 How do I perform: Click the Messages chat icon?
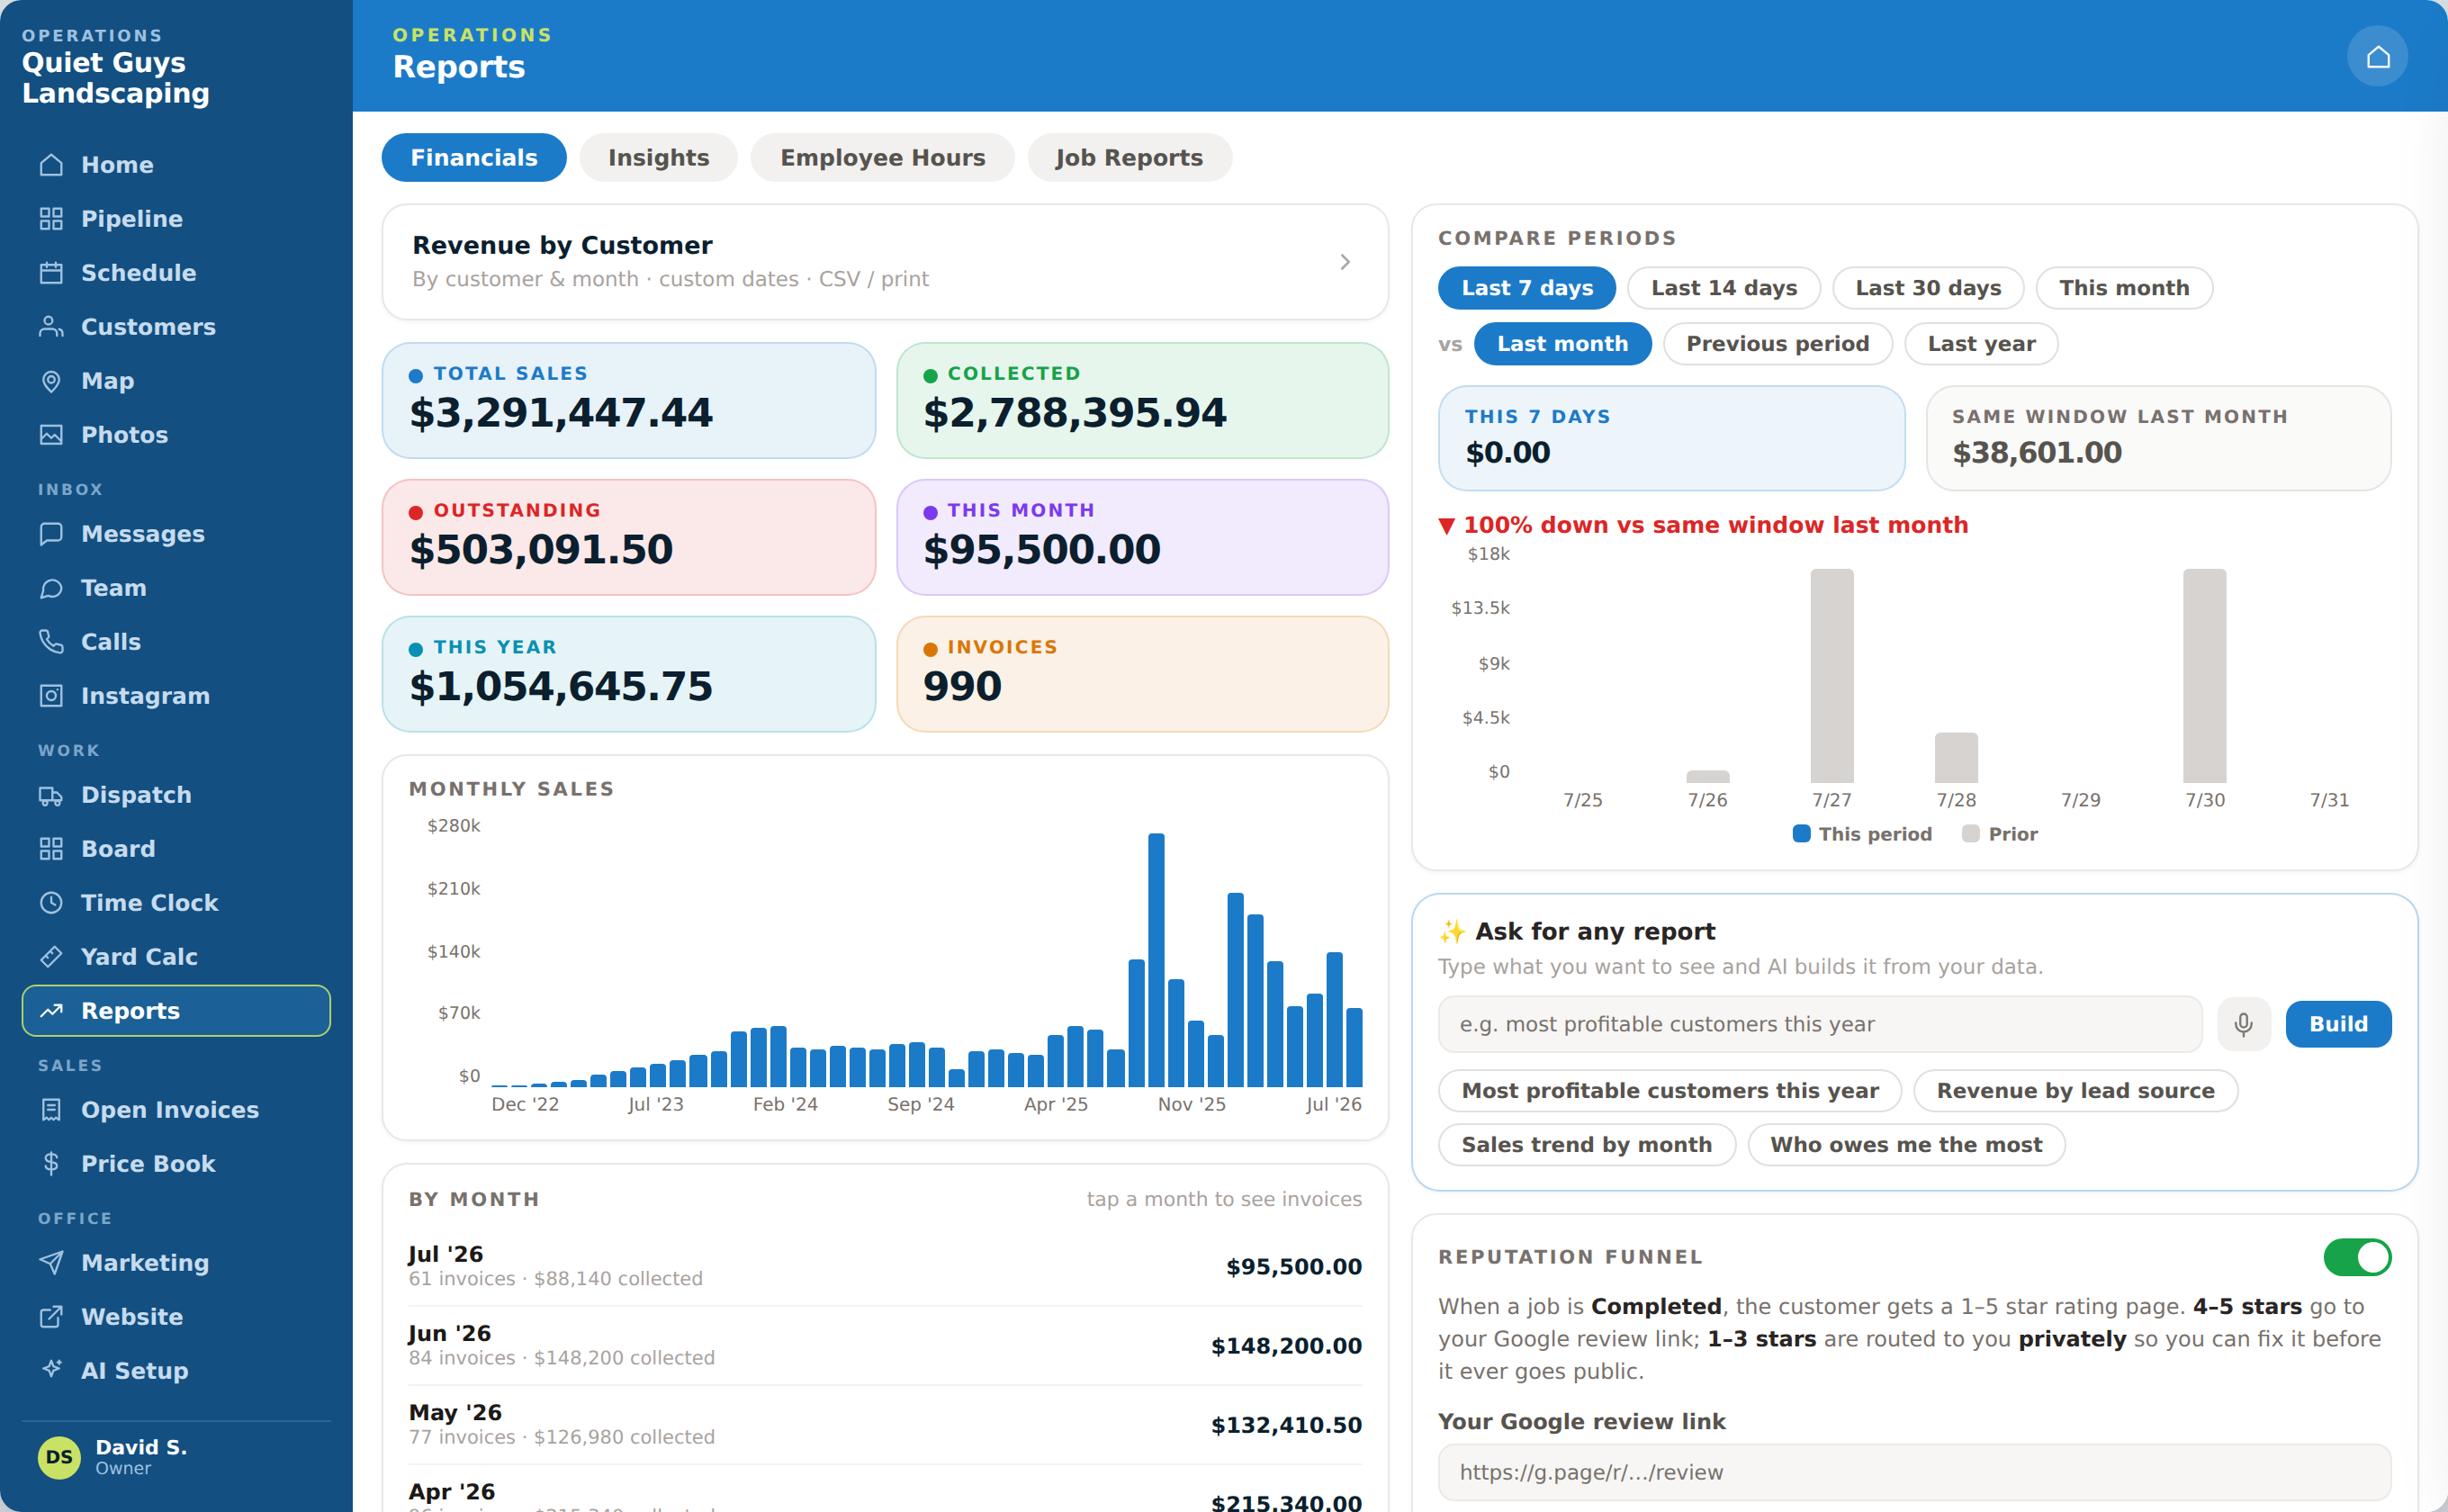click(51, 534)
